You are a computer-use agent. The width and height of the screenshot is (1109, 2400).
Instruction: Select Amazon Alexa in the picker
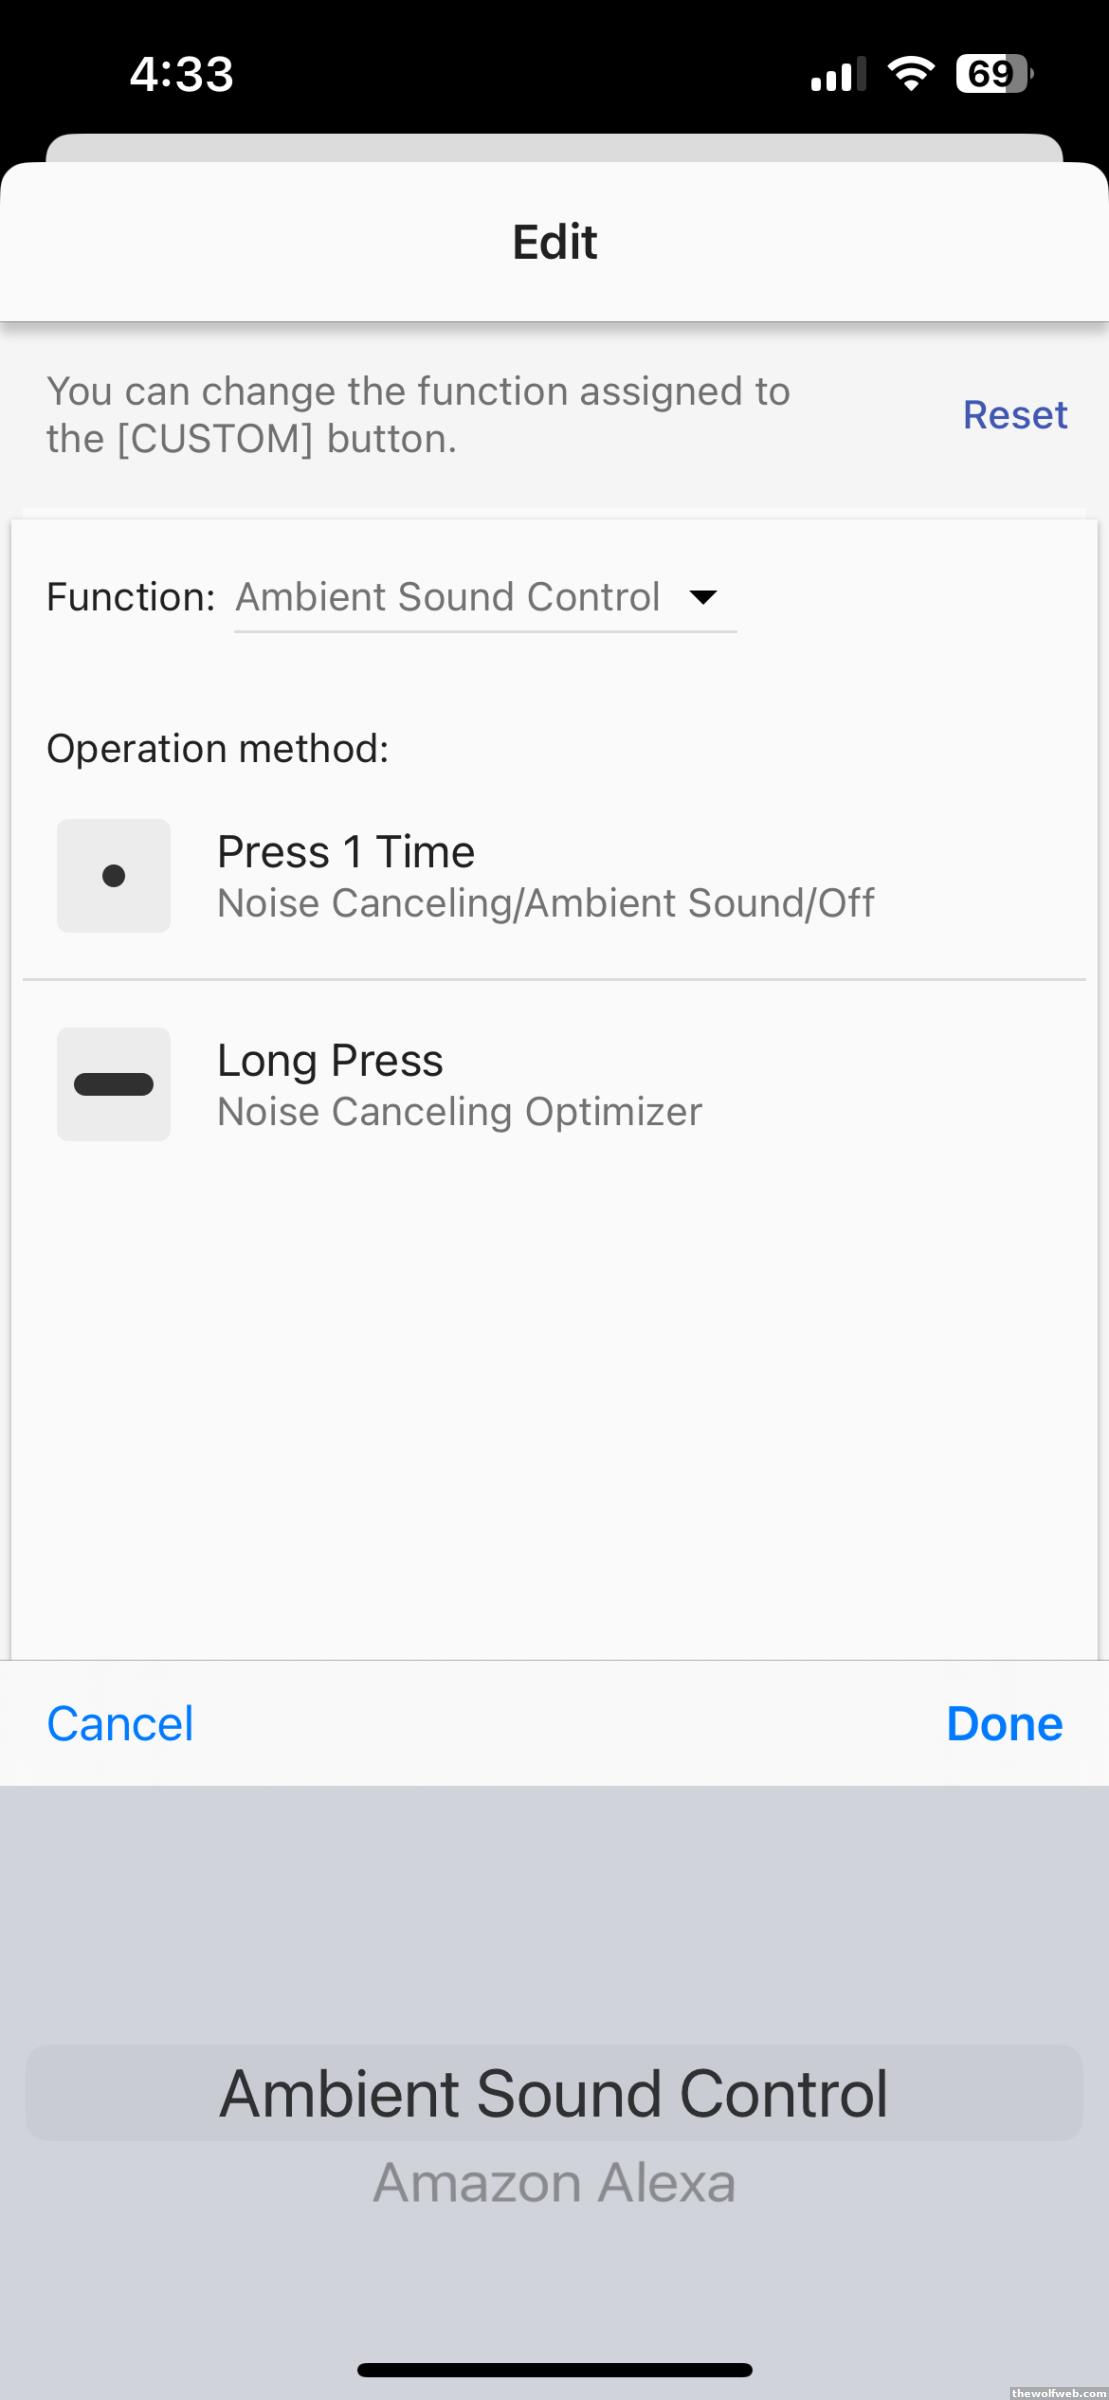pyautogui.click(x=554, y=2182)
